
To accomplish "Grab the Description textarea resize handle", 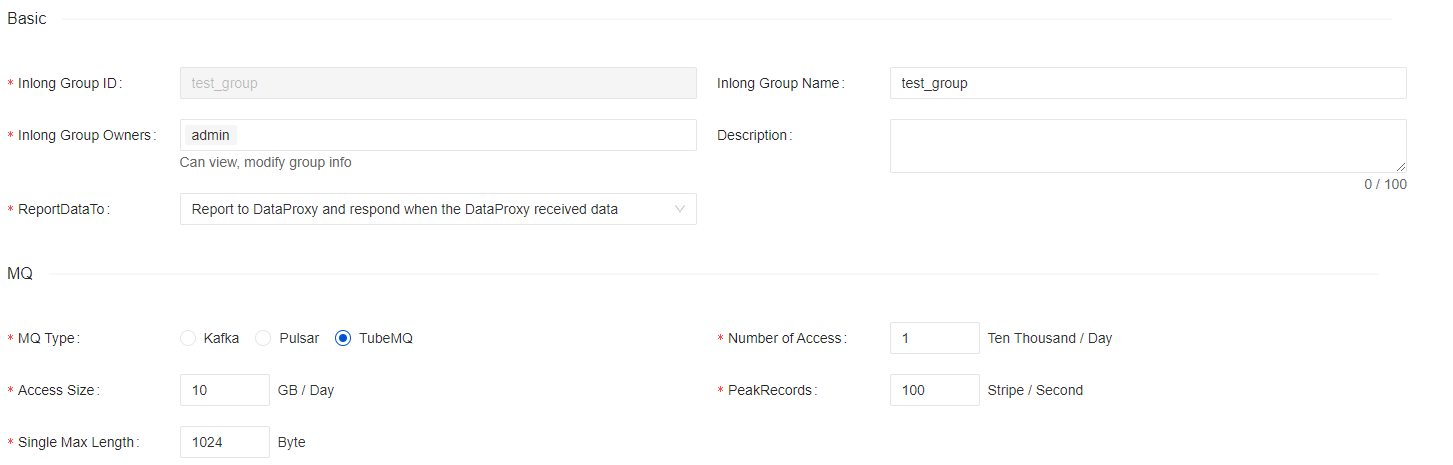I will (x=1400, y=166).
